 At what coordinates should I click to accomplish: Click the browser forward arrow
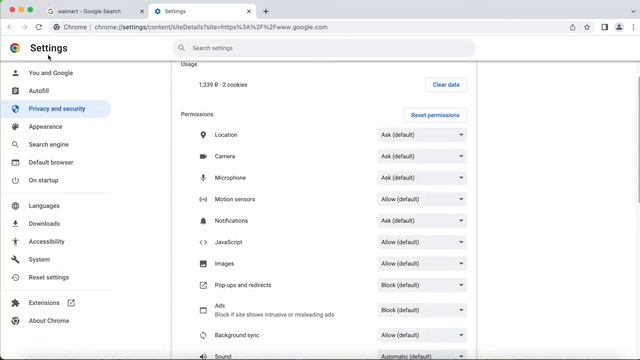(24, 27)
